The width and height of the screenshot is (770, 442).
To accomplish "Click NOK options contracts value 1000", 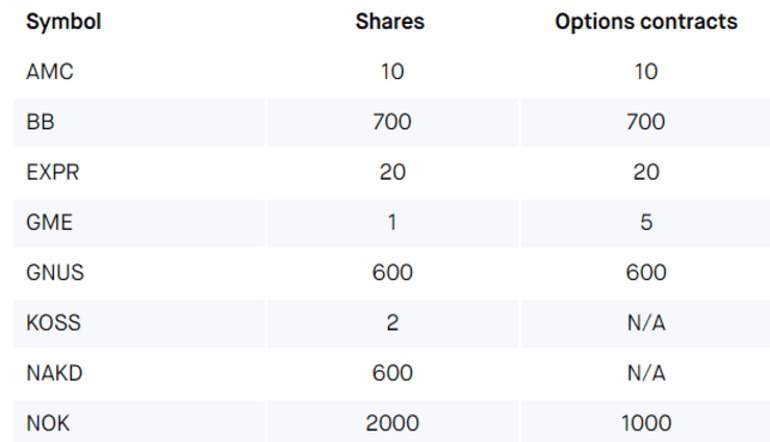I will pos(646,423).
